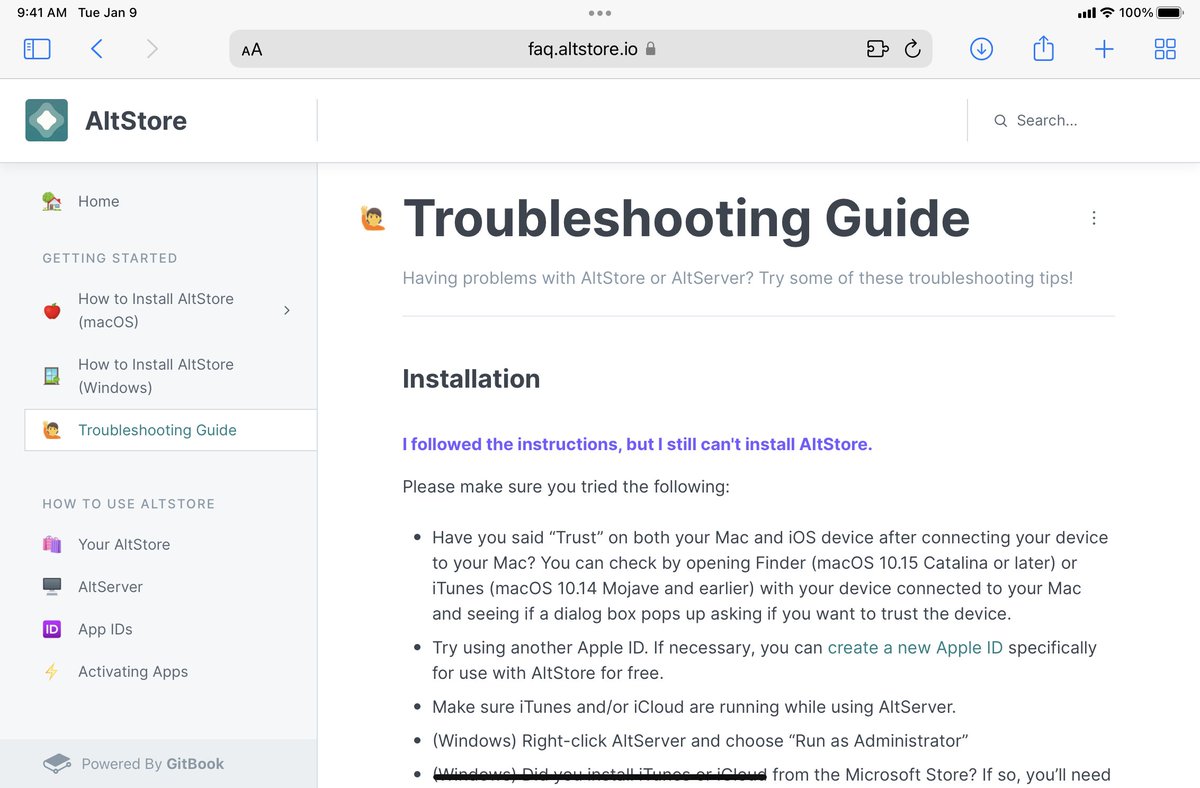
Task: Click the extension icon in address bar
Action: point(877,48)
